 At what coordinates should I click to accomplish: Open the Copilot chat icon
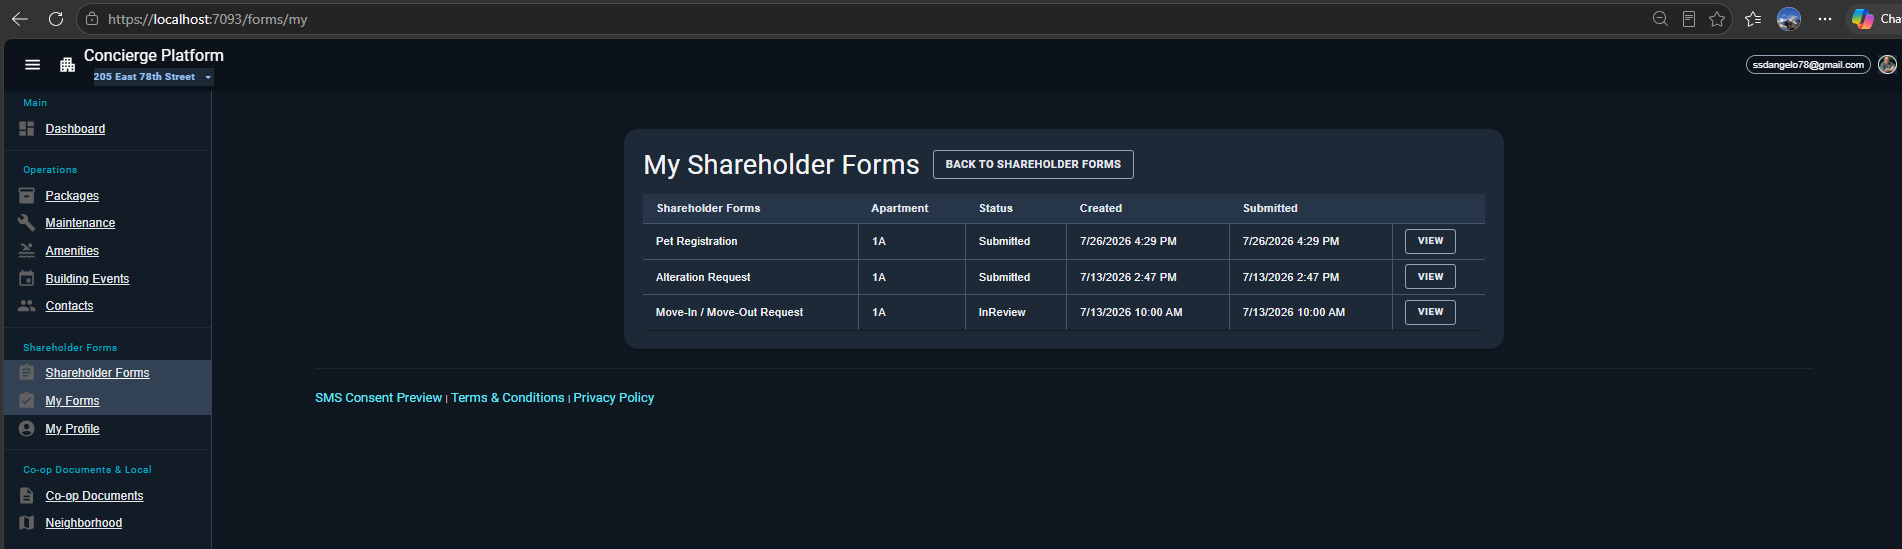[1862, 19]
